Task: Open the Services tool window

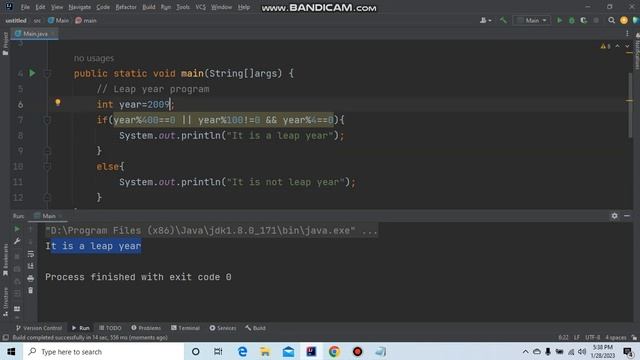Action: pyautogui.click(x=223, y=328)
